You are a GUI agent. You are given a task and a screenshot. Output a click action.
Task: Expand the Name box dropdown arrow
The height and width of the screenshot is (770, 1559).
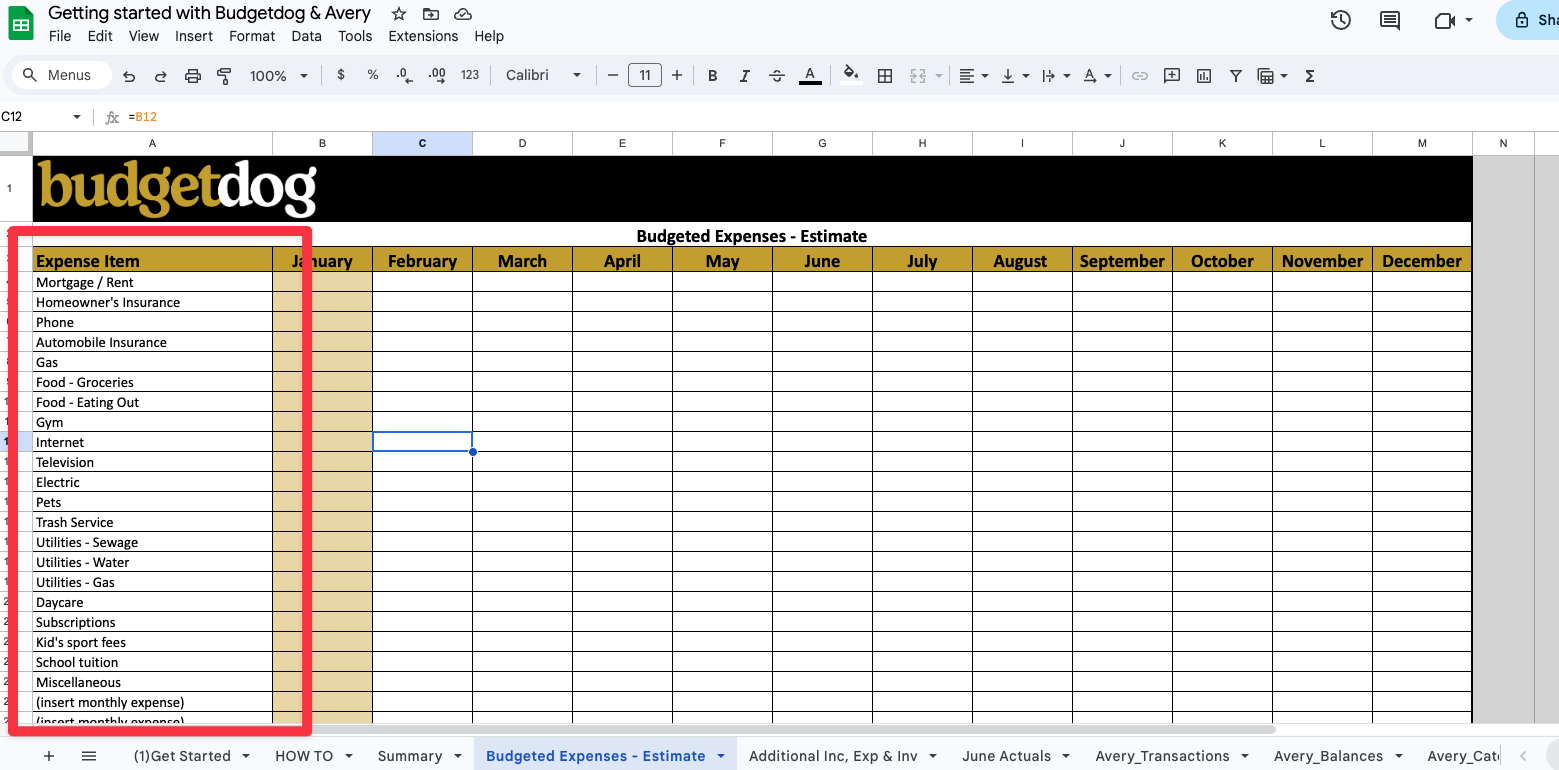[x=77, y=117]
